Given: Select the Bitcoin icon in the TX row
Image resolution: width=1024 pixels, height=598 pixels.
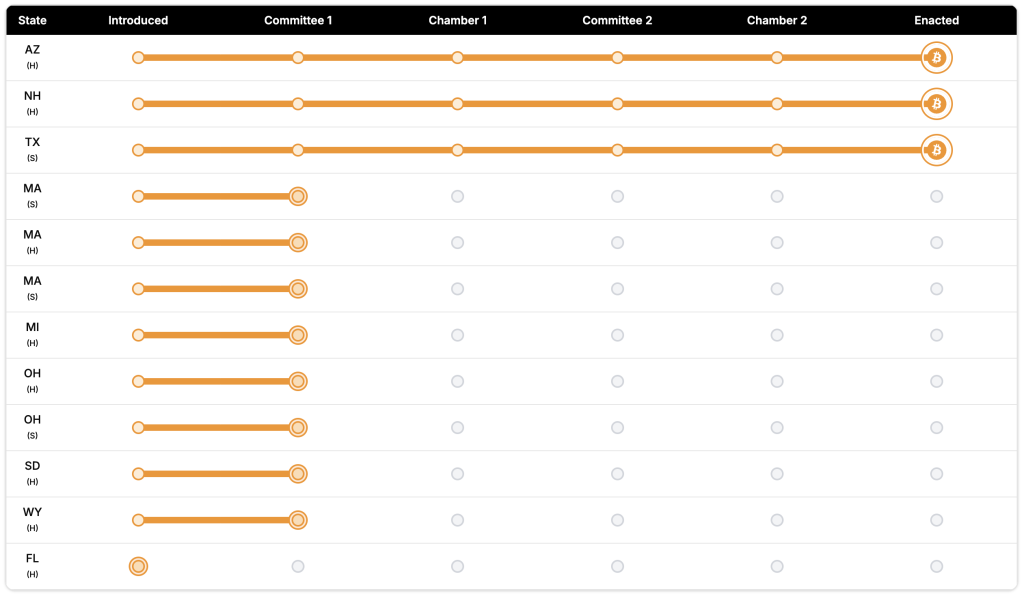Looking at the screenshot, I should pyautogui.click(x=936, y=150).
